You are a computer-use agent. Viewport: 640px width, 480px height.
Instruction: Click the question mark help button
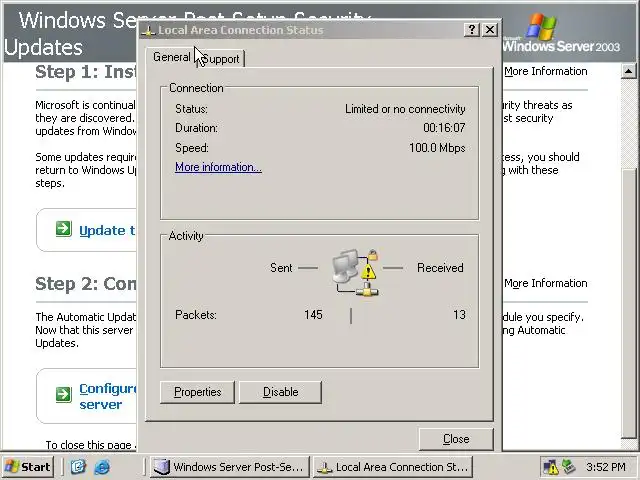(472, 30)
